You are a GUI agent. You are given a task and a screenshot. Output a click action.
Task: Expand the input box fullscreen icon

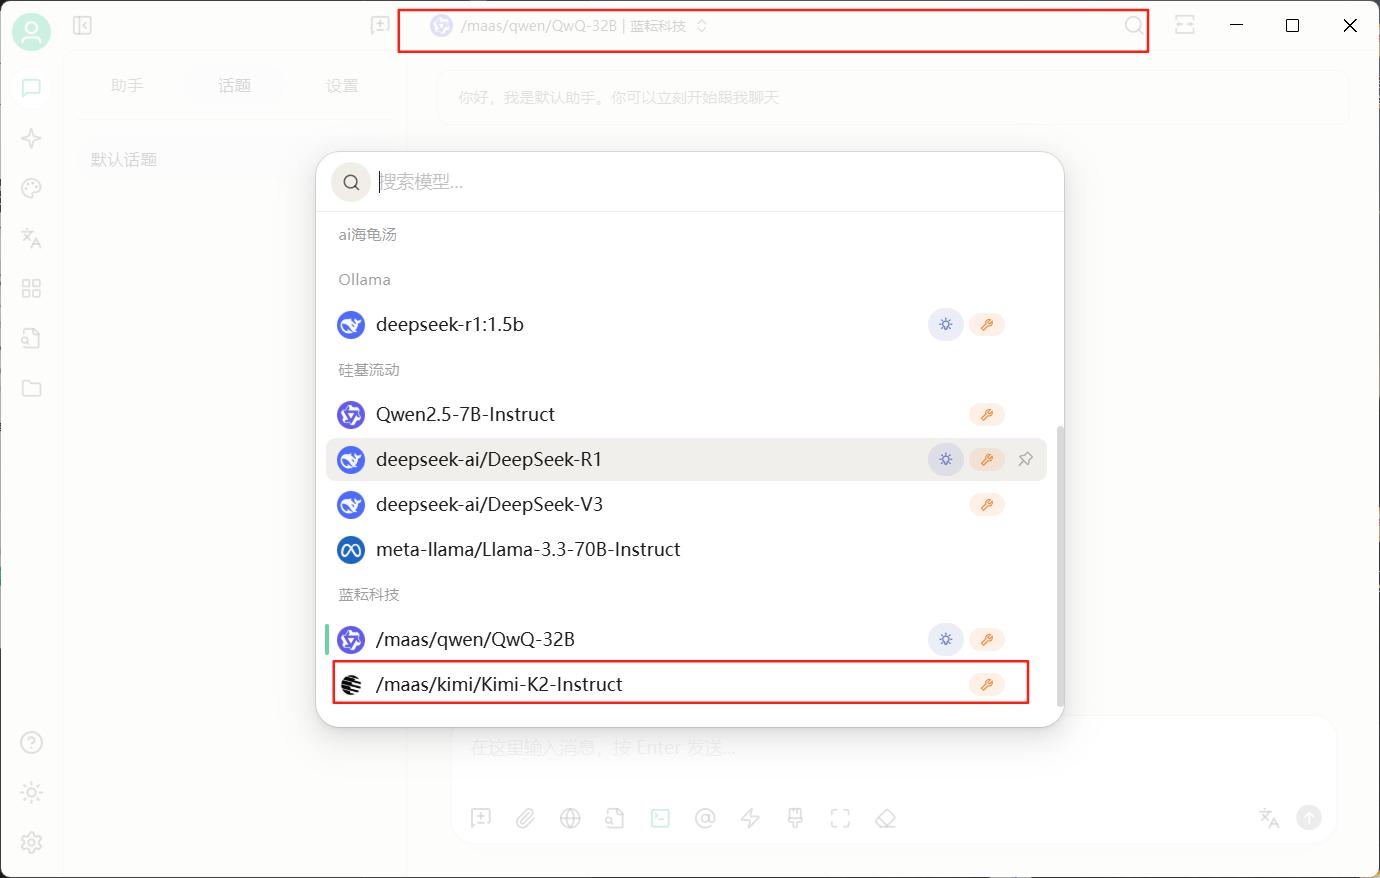[840, 818]
